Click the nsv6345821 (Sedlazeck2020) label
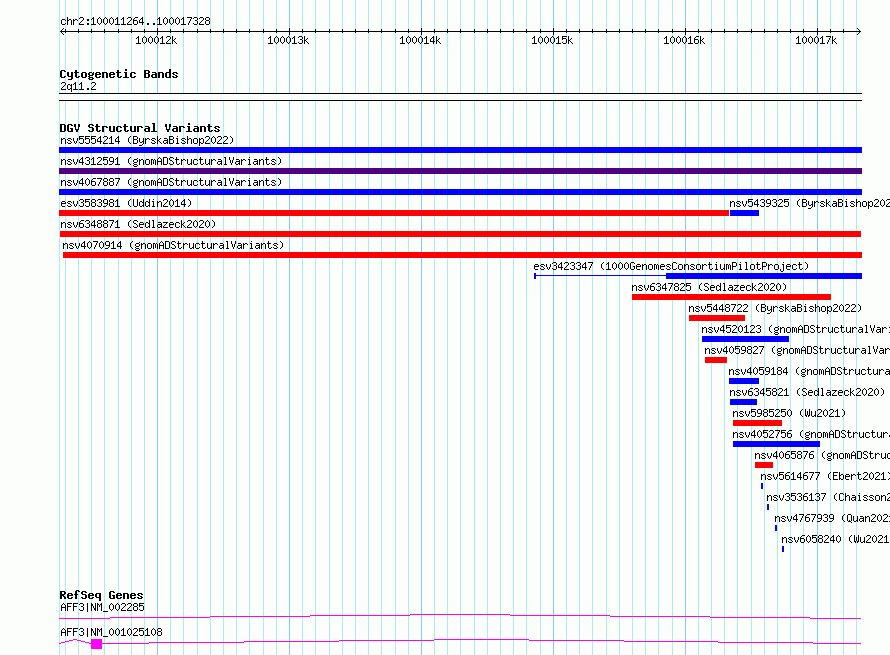This screenshot has height=655, width=890. [807, 392]
